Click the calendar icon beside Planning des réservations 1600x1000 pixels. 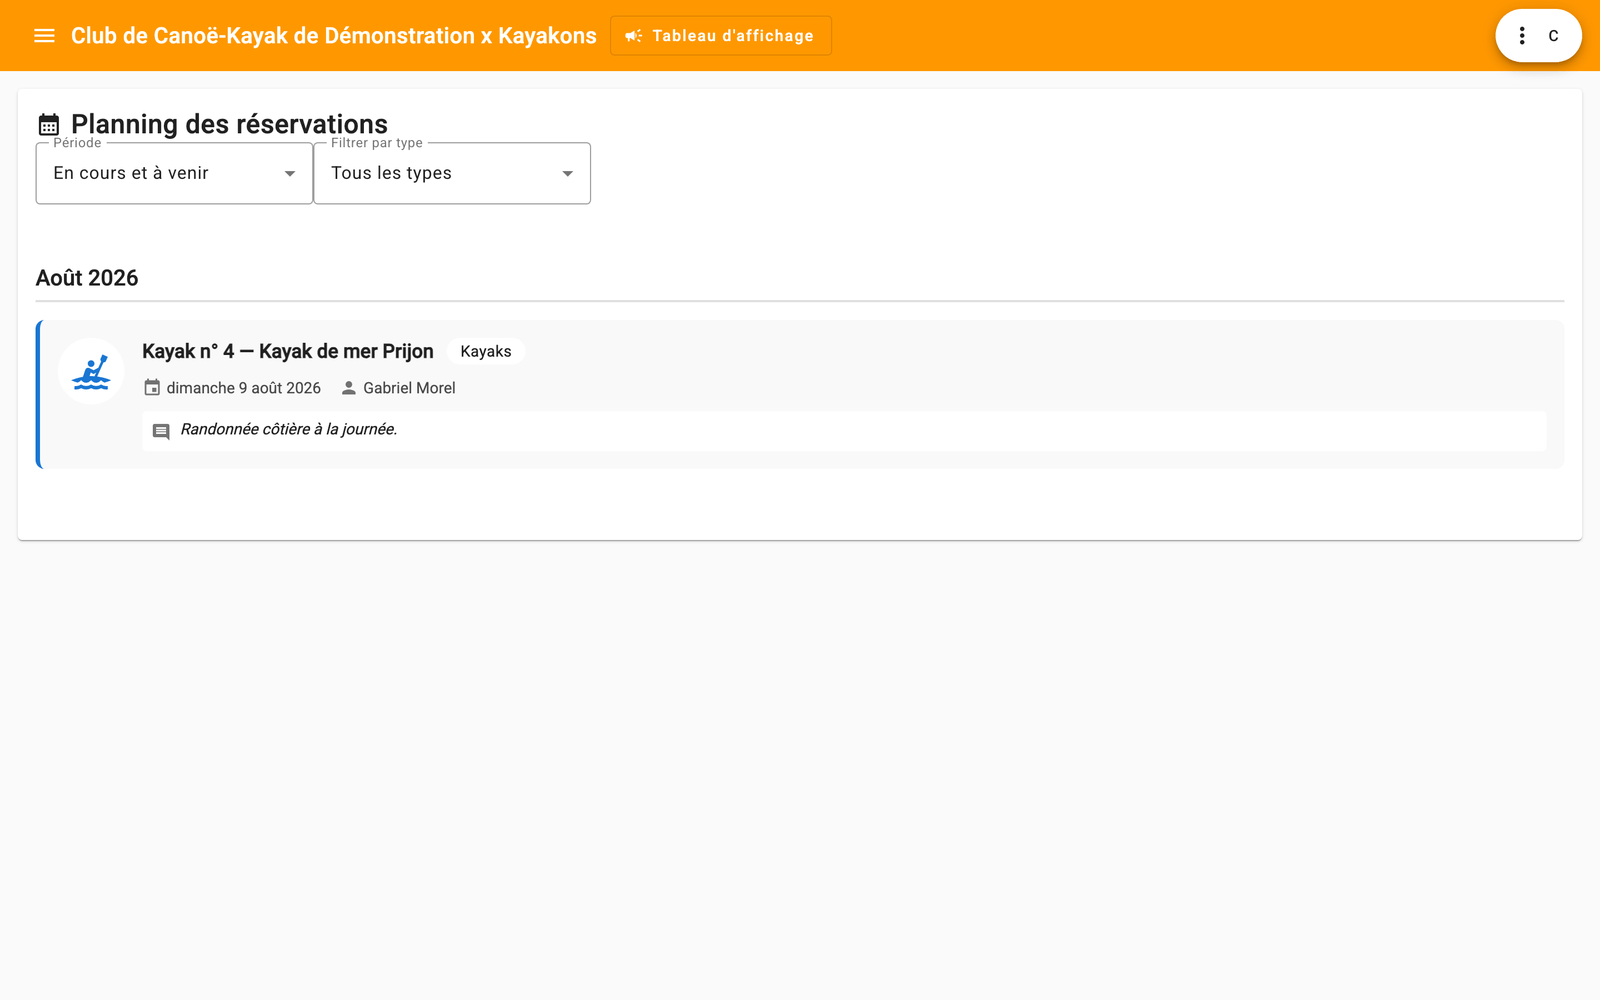tap(49, 125)
